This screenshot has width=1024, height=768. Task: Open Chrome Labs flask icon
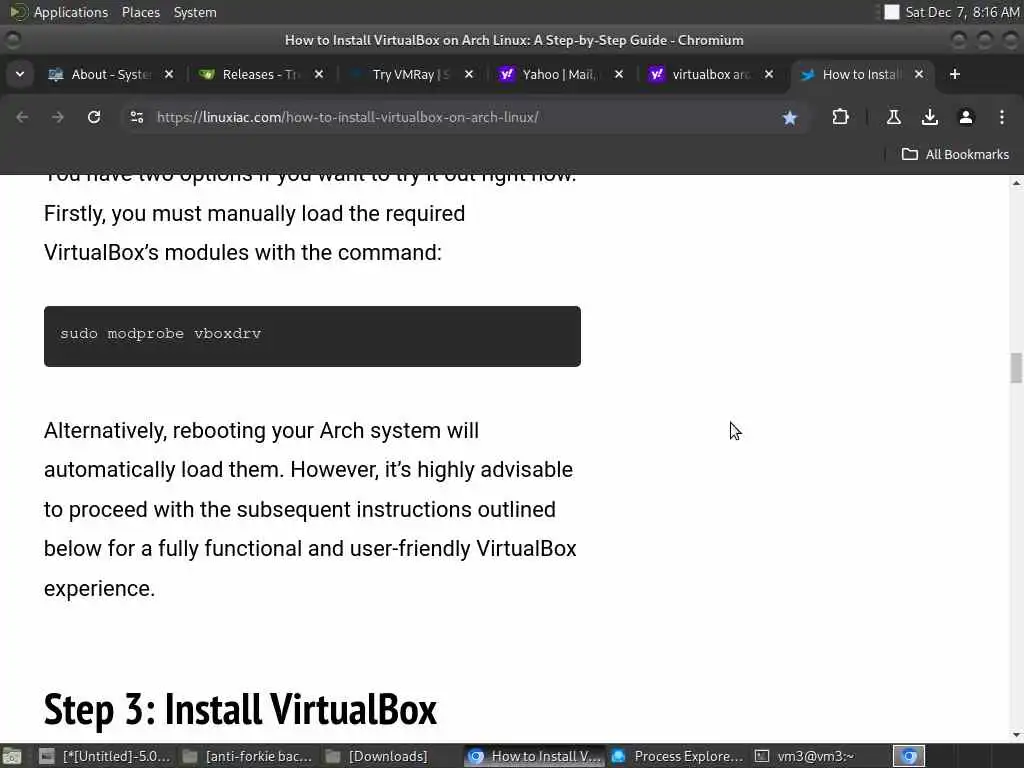[x=893, y=117]
